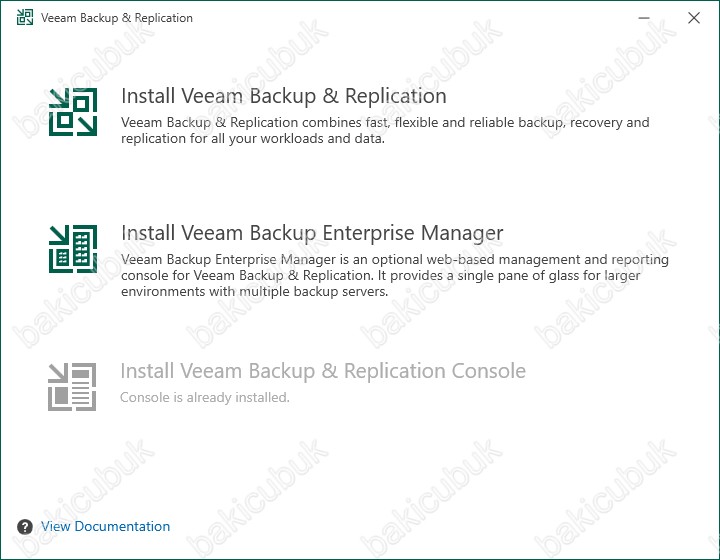
Task: Click the "environments with multiple backup servers" description line
Action: 255,292
